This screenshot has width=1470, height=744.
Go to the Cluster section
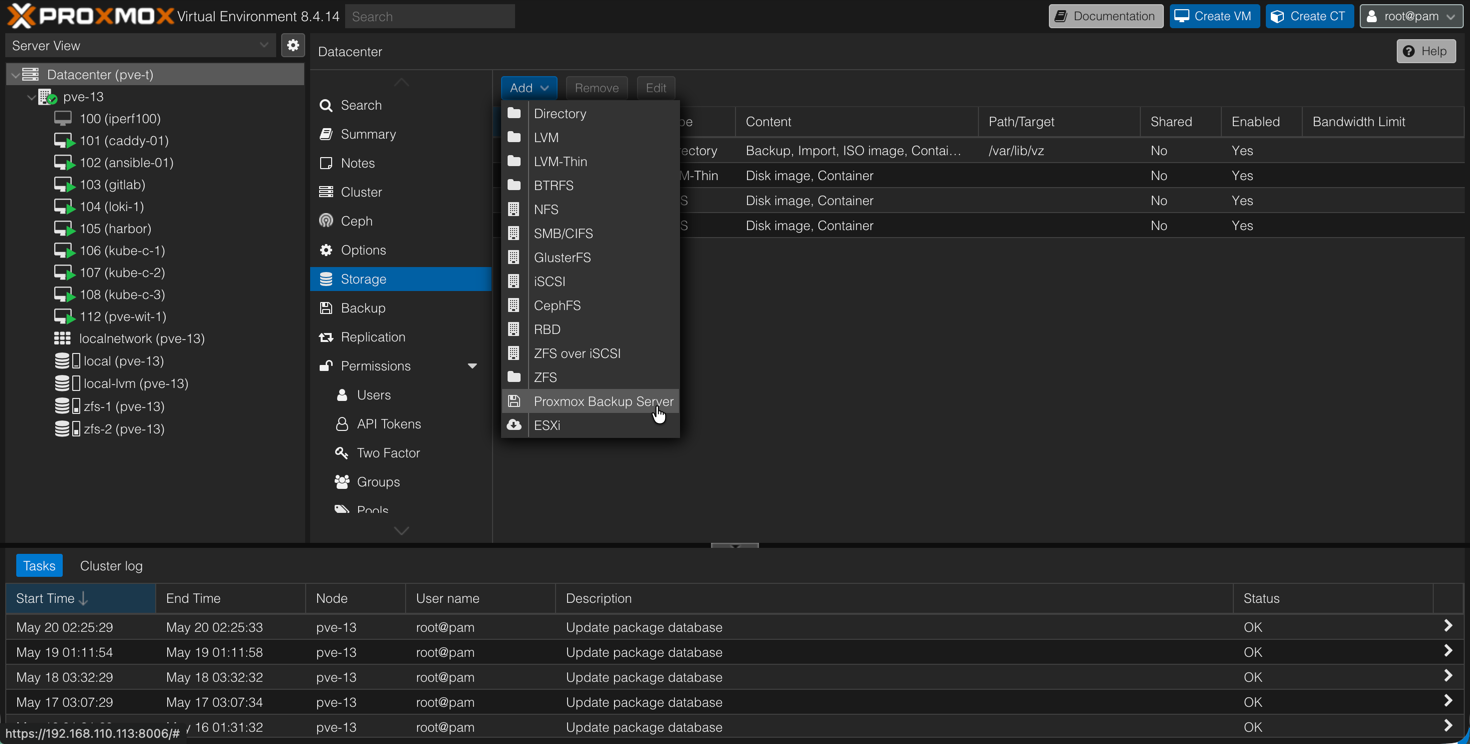pos(401,192)
